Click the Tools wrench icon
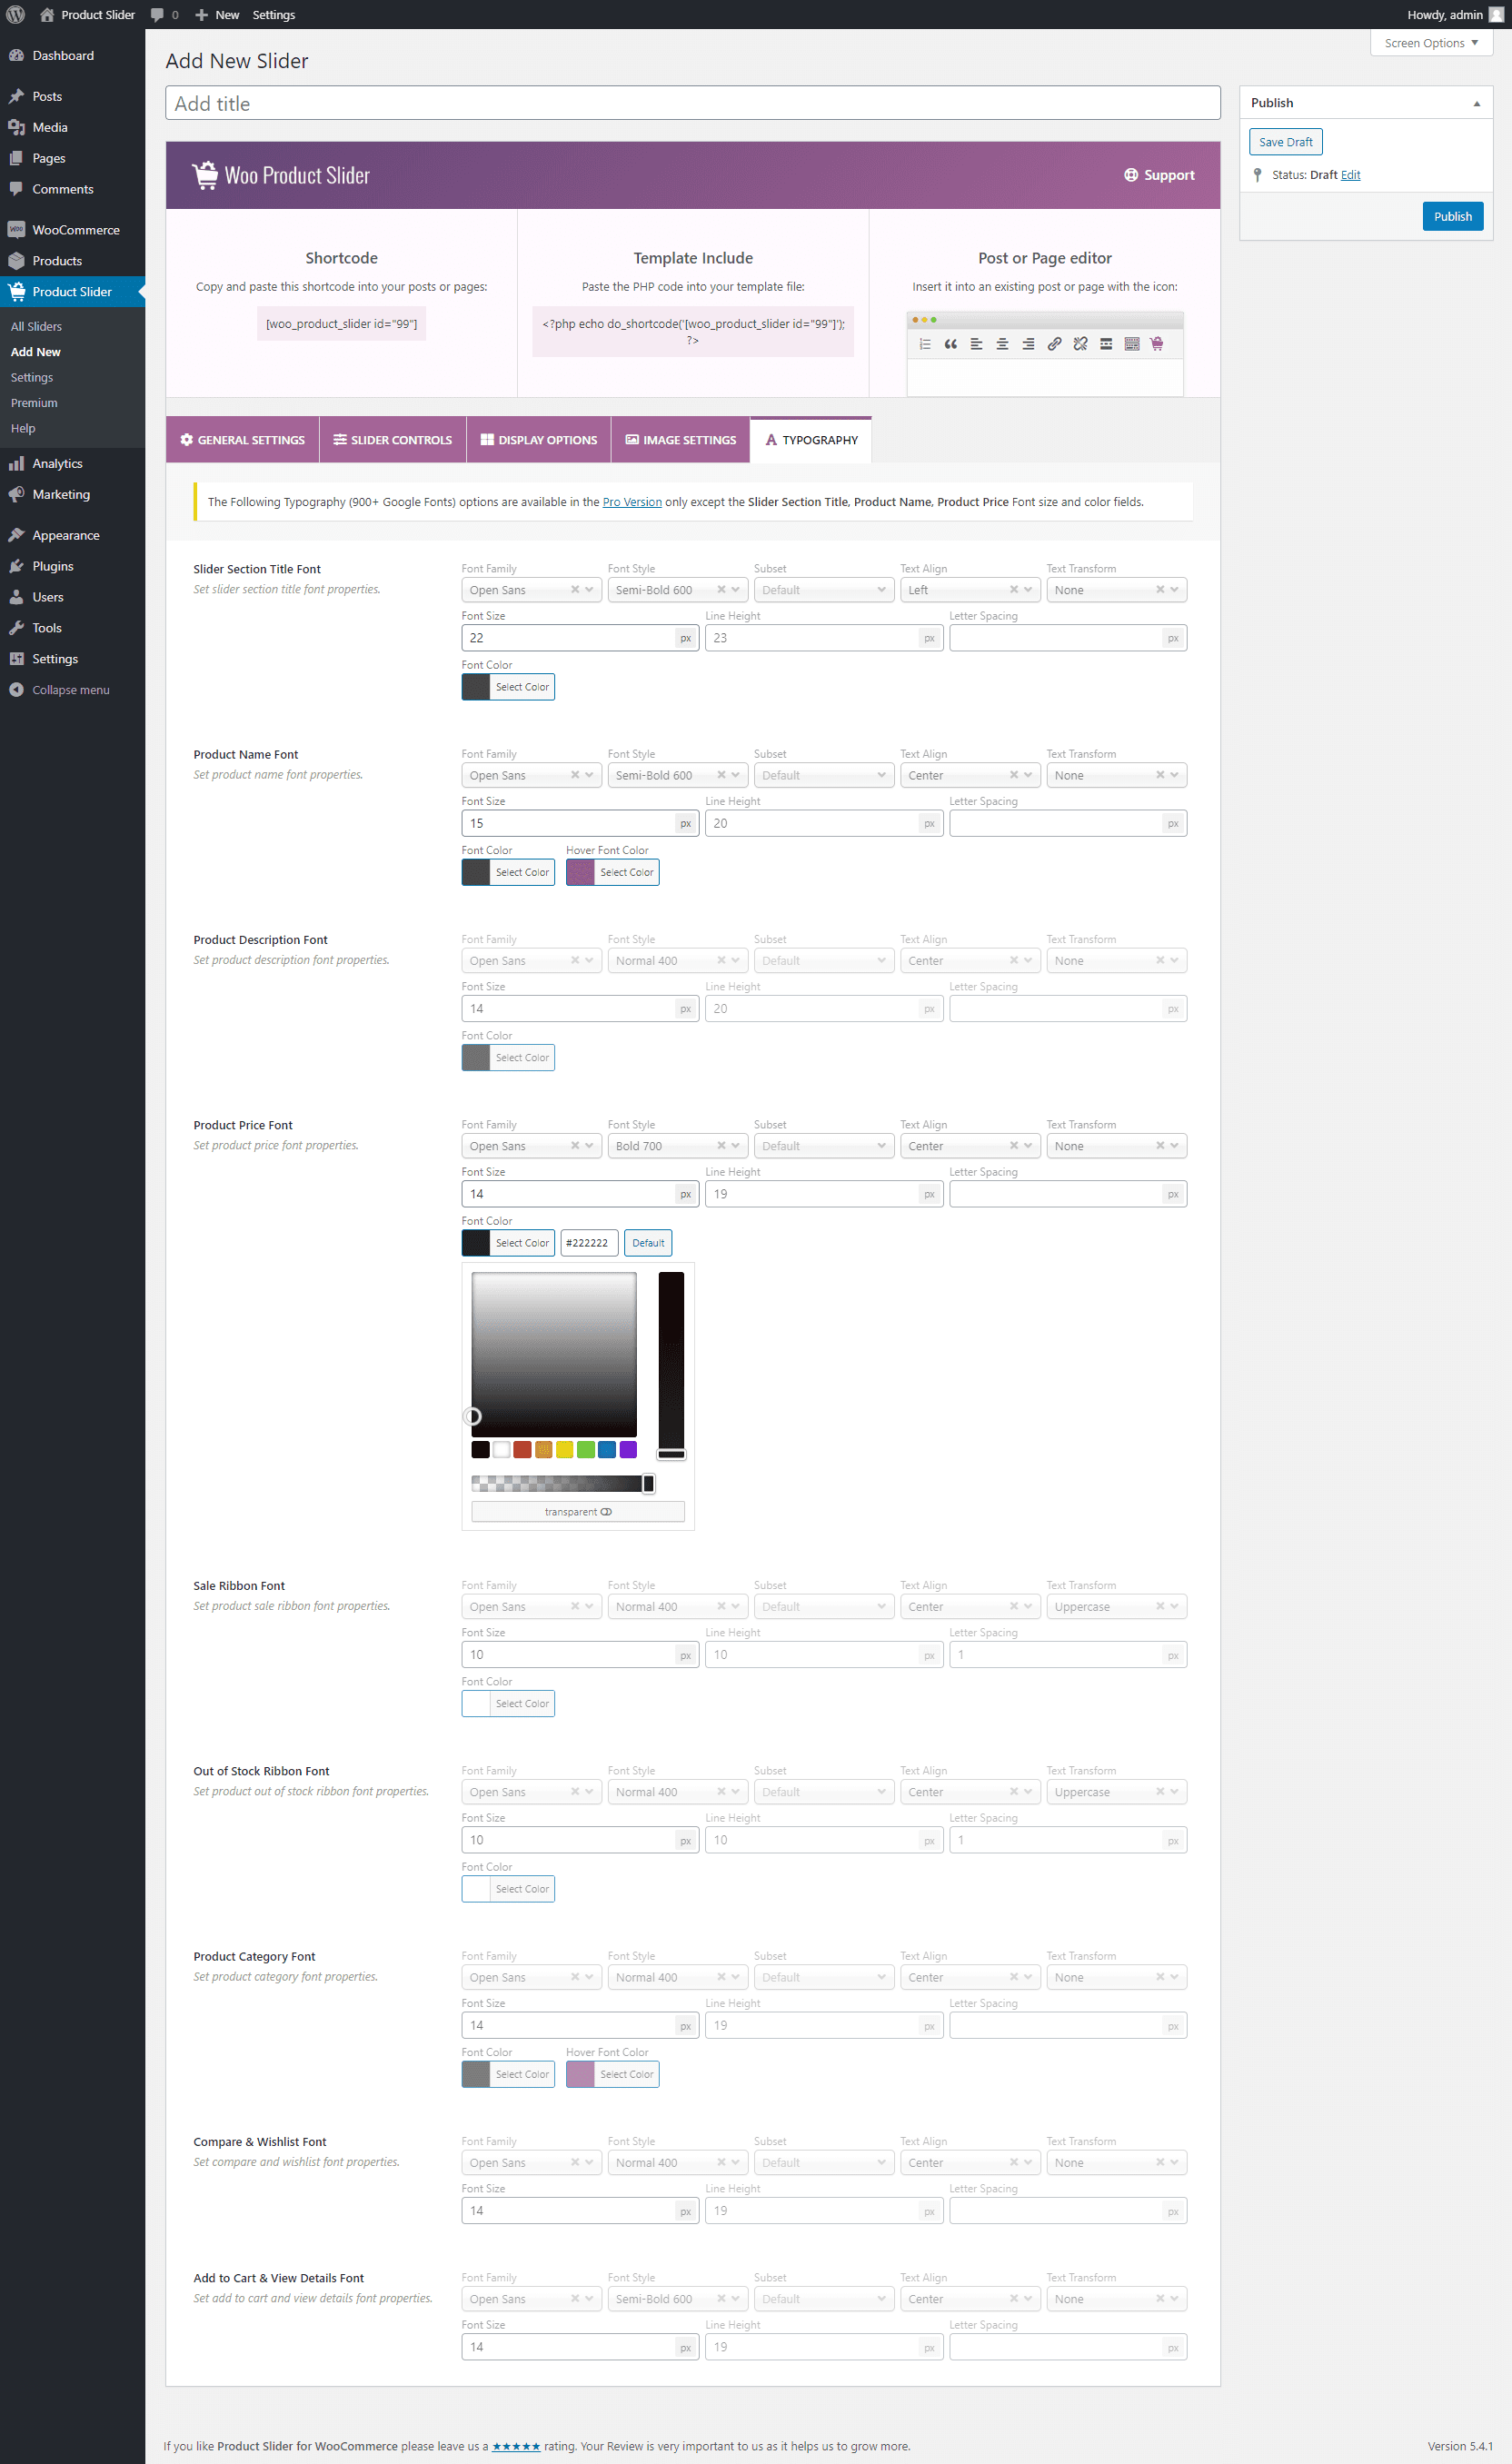Image resolution: width=1512 pixels, height=2464 pixels. (x=16, y=628)
